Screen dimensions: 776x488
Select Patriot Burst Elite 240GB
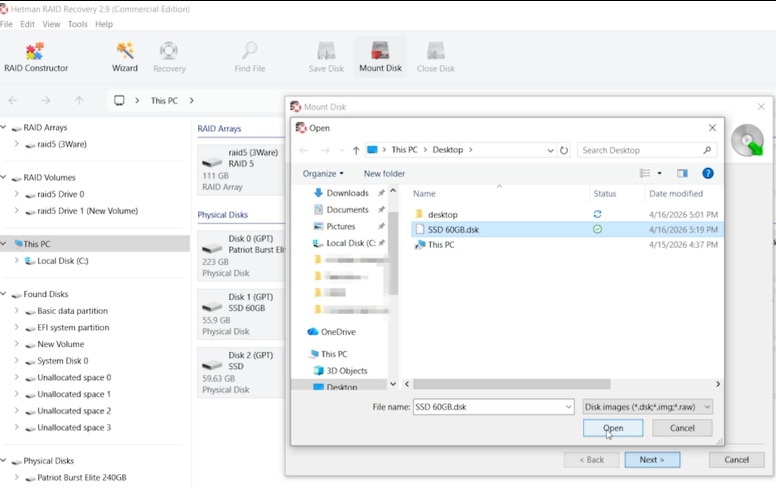(x=82, y=478)
